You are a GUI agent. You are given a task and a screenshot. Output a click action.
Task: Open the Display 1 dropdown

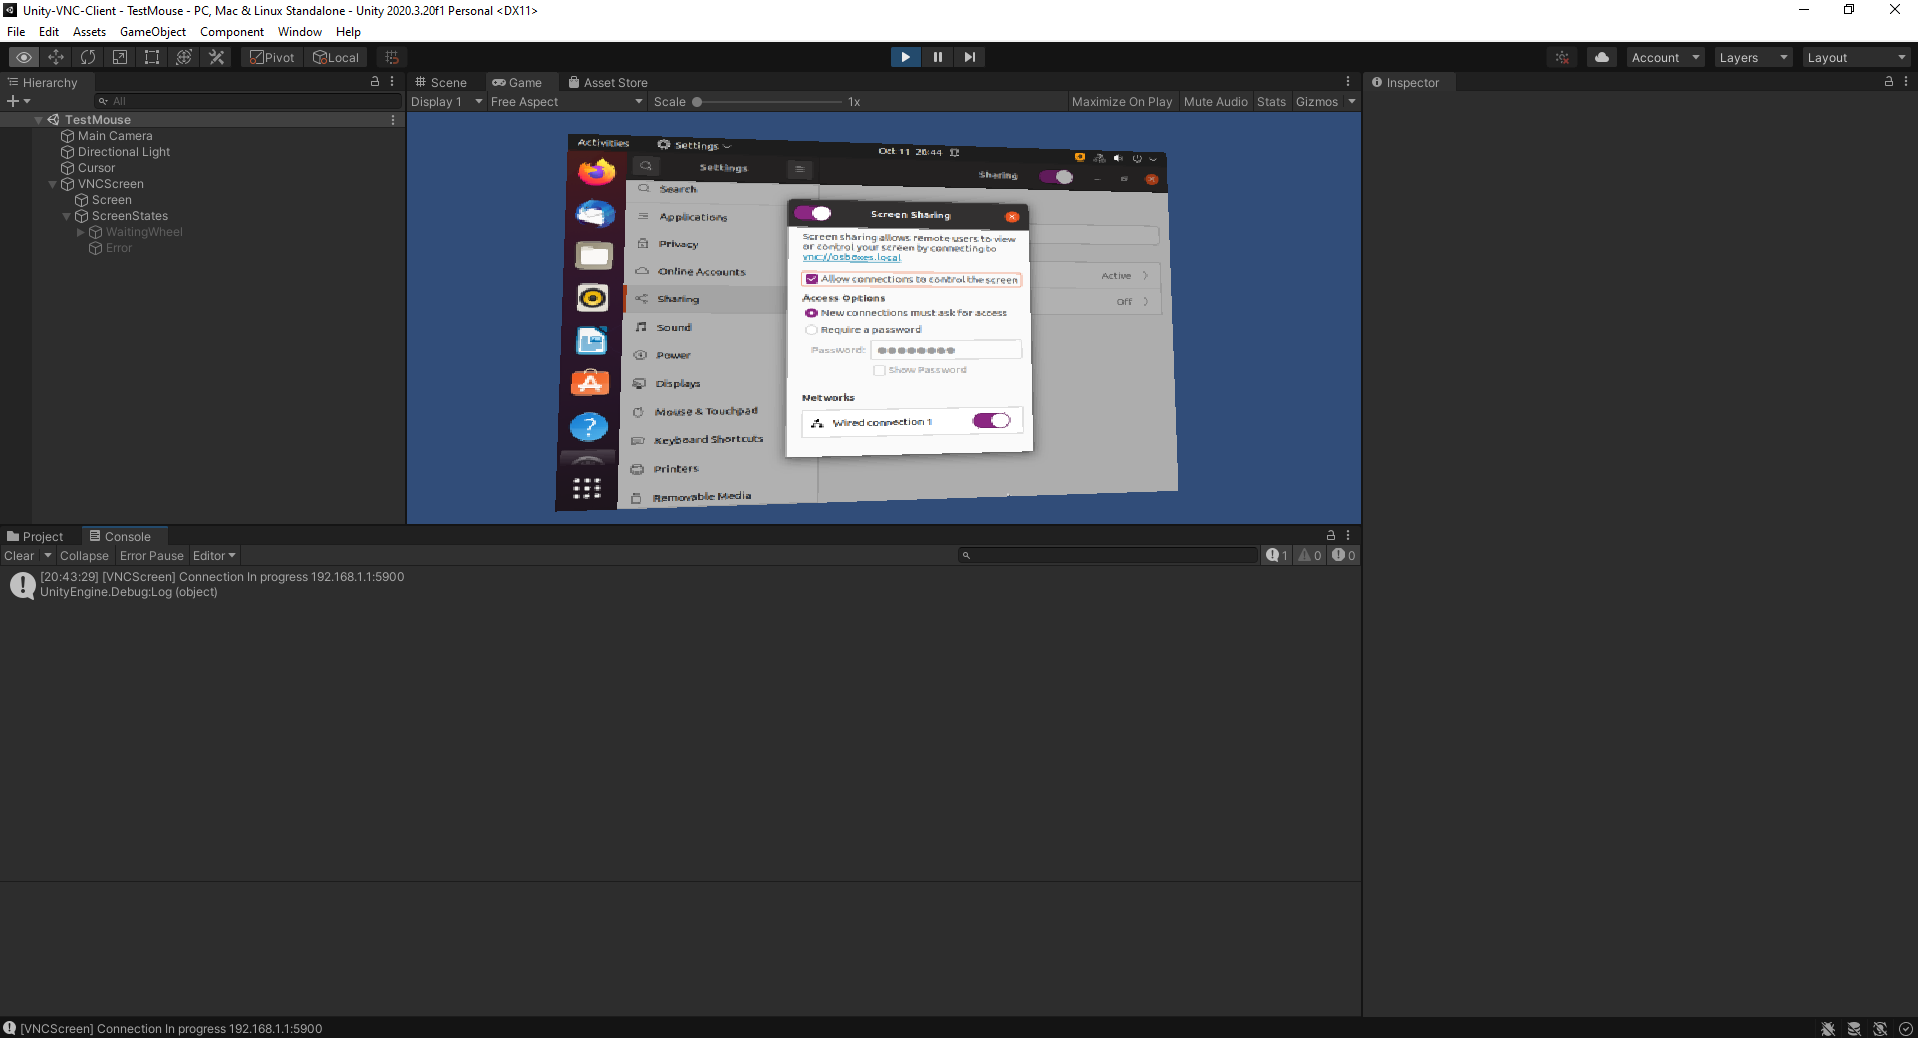point(446,102)
